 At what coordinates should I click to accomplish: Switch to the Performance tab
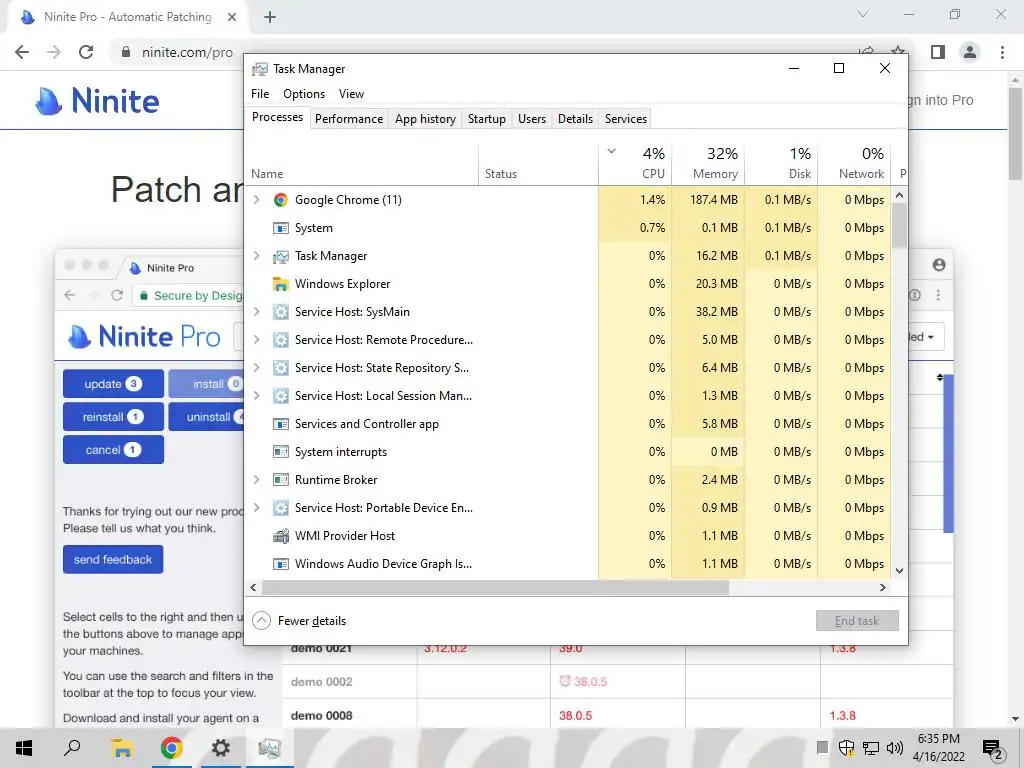pyautogui.click(x=349, y=119)
